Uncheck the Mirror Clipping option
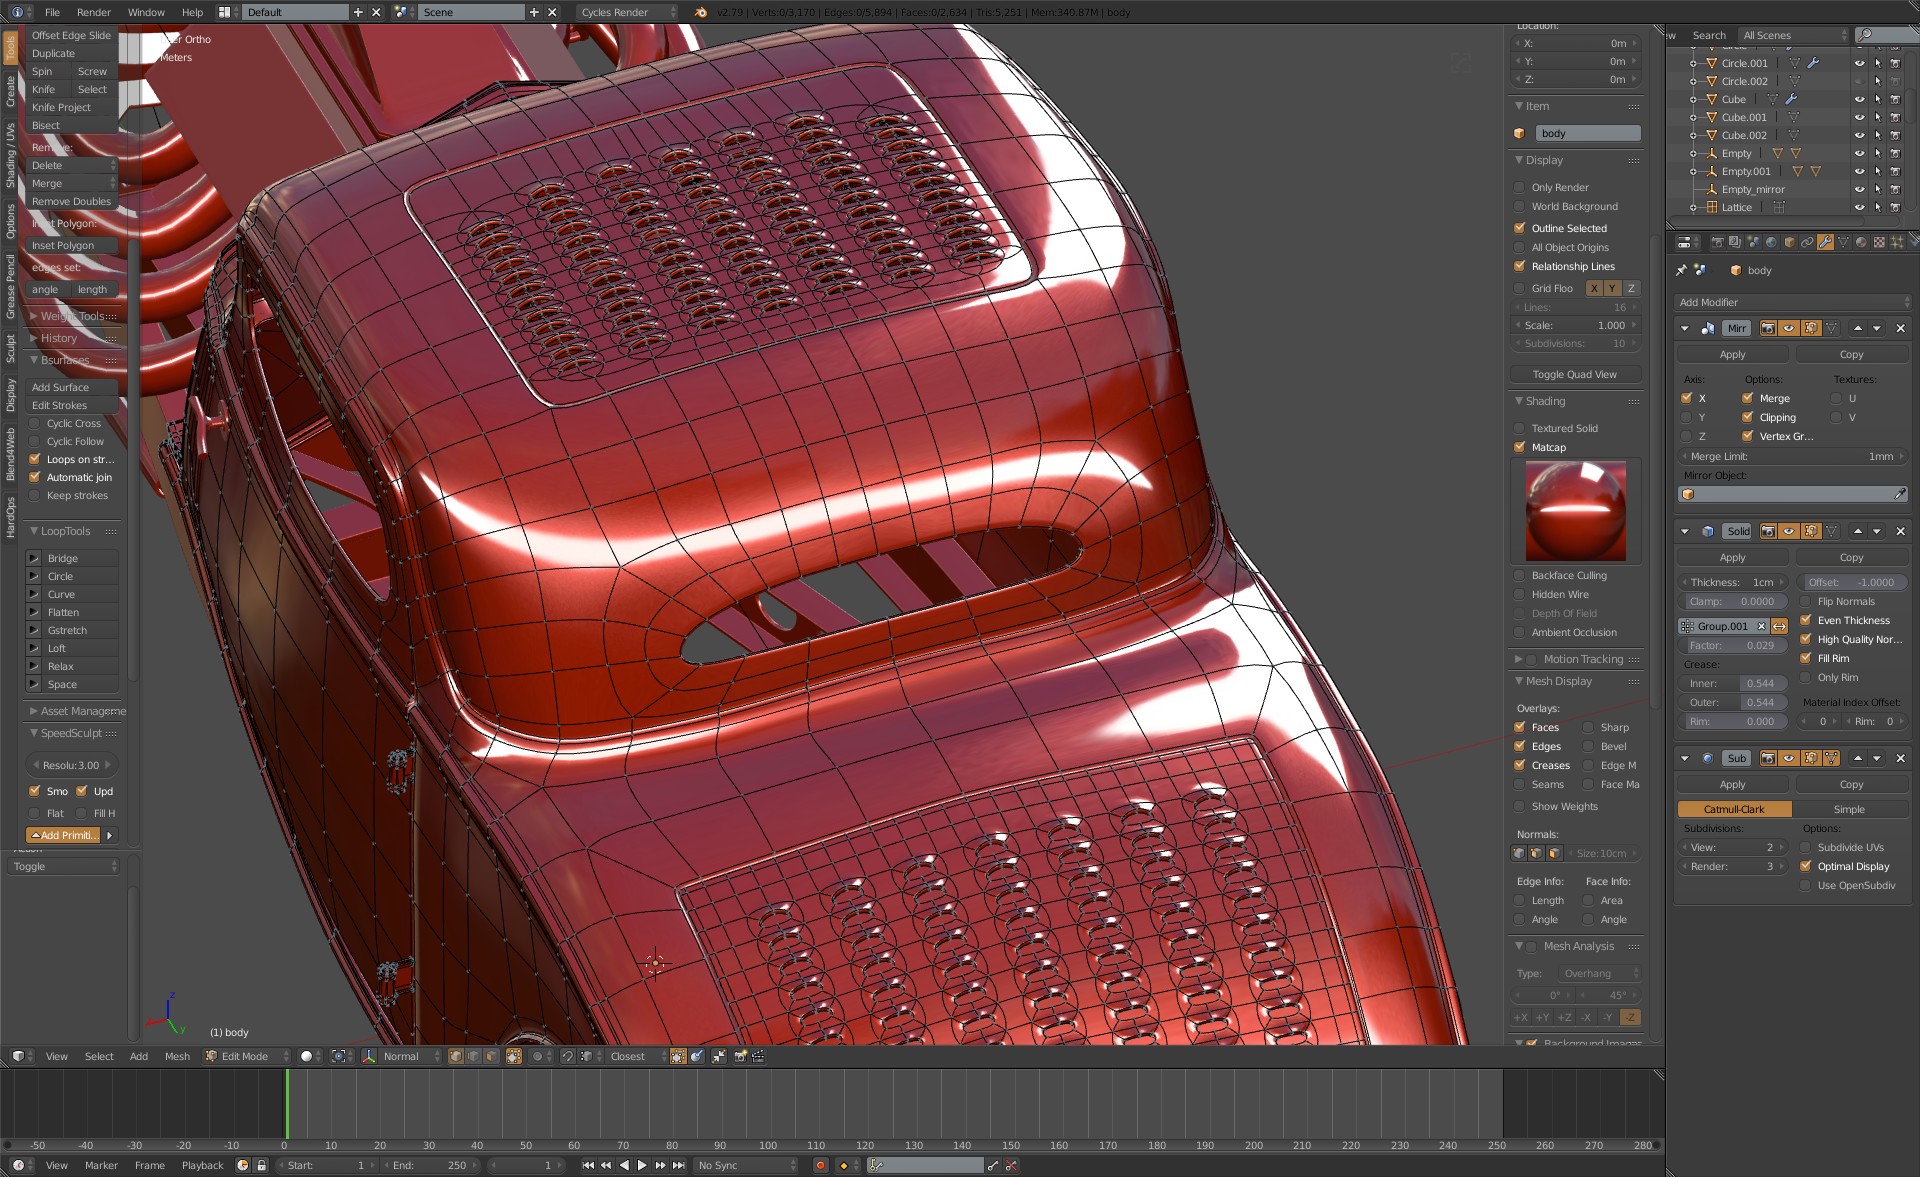This screenshot has width=1920, height=1177. (1747, 417)
